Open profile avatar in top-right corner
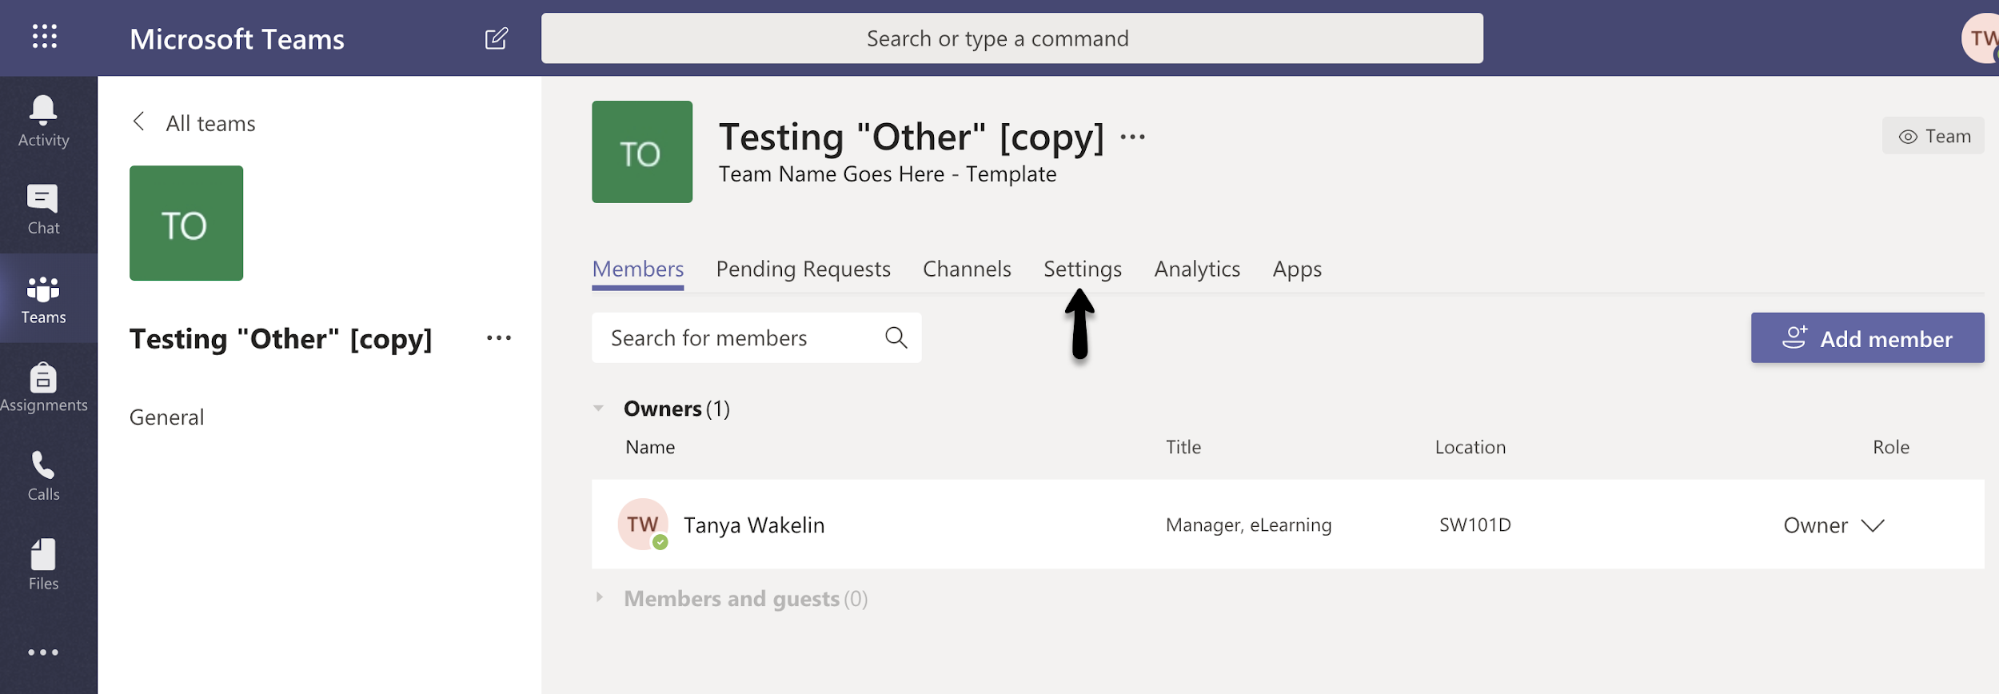 (x=1980, y=39)
